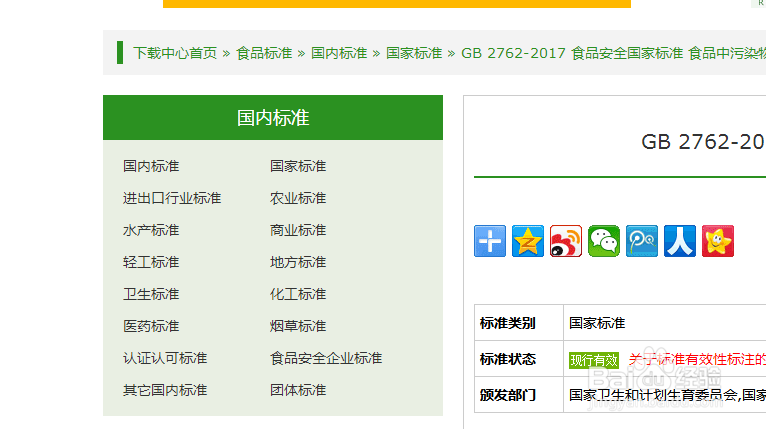Share to QQ Zone star icon
Image resolution: width=766 pixels, height=429 pixels.
point(528,241)
